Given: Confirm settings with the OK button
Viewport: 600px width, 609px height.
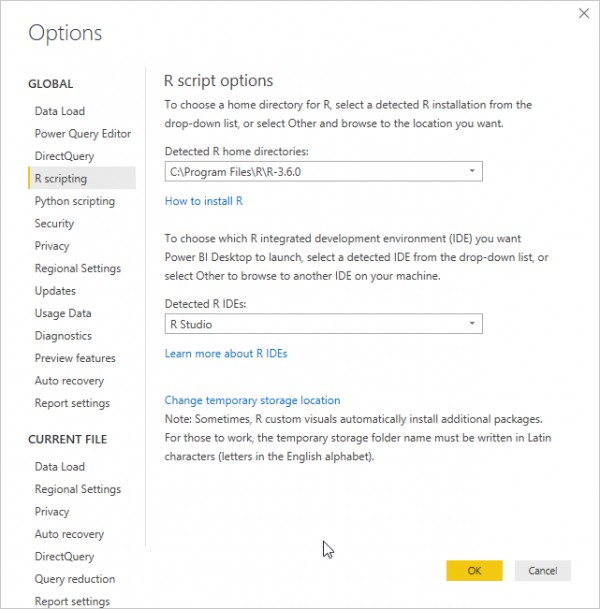Looking at the screenshot, I should [x=474, y=571].
